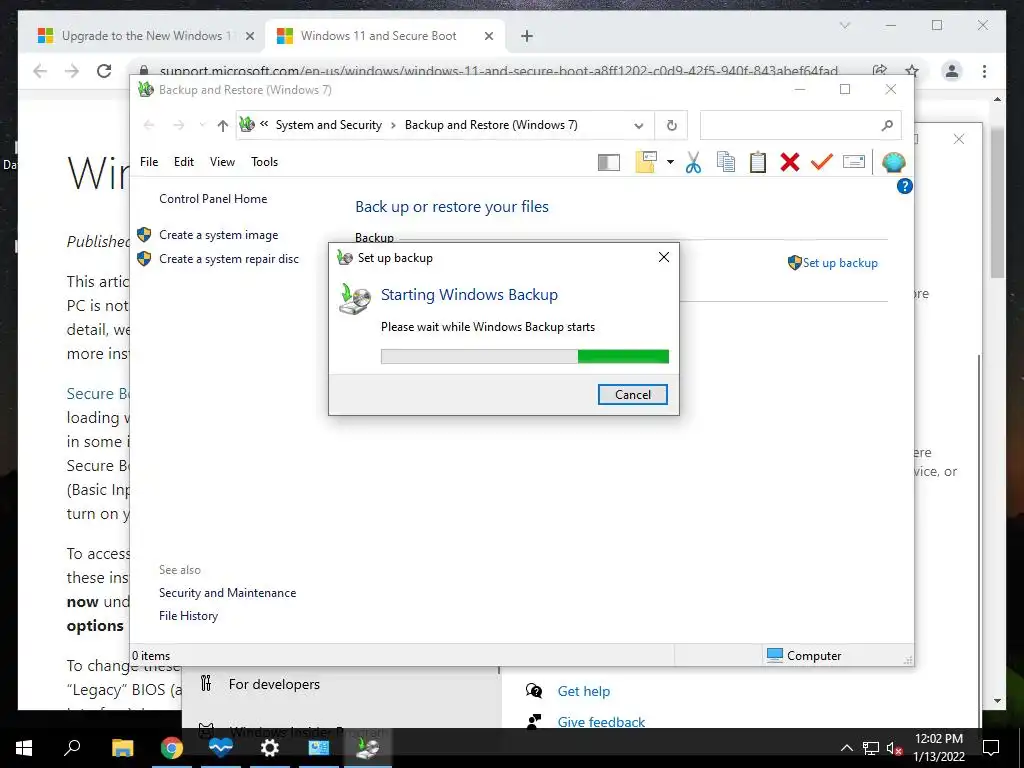Click Get help link in Settings
This screenshot has width=1024, height=768.
click(584, 691)
